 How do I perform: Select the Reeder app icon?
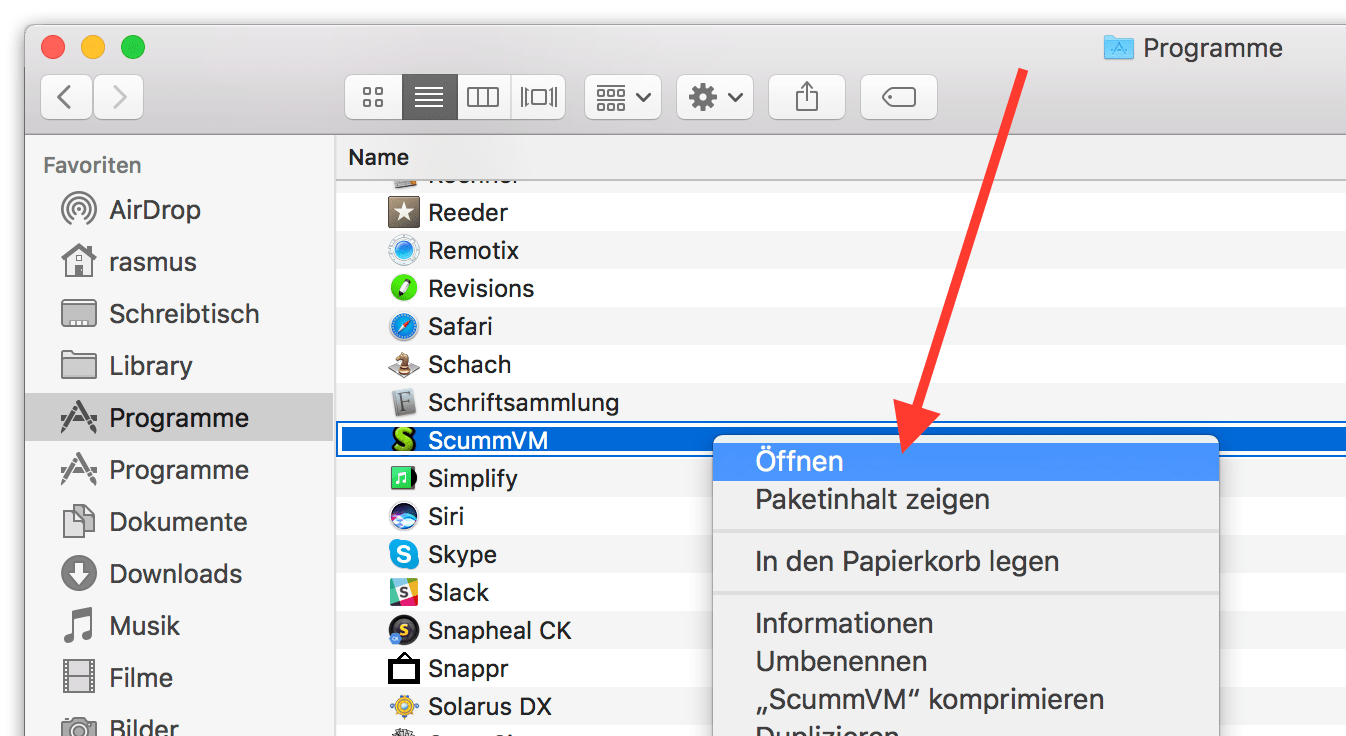click(403, 212)
